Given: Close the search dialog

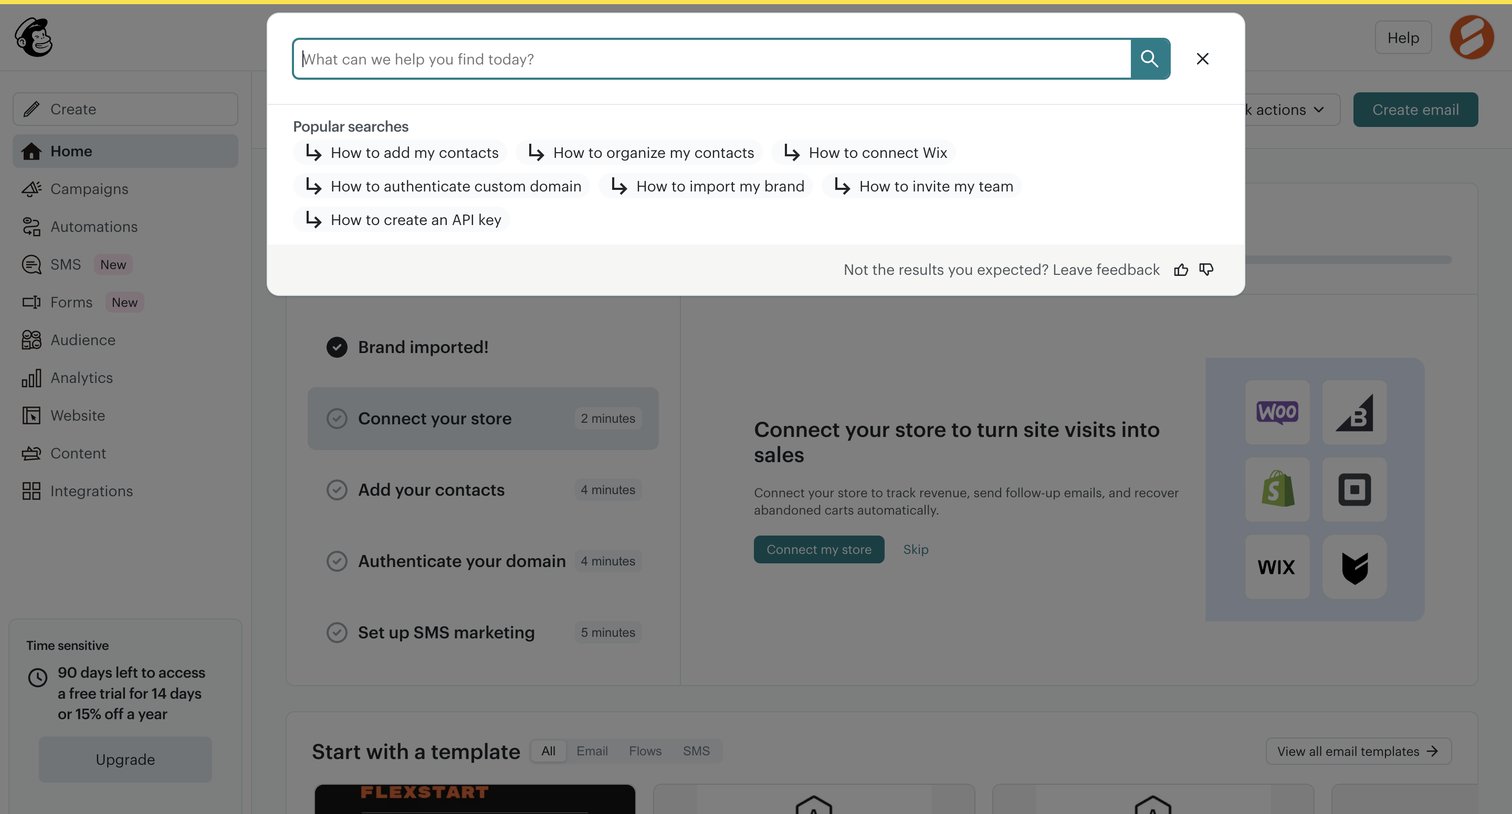Looking at the screenshot, I should click(1203, 59).
